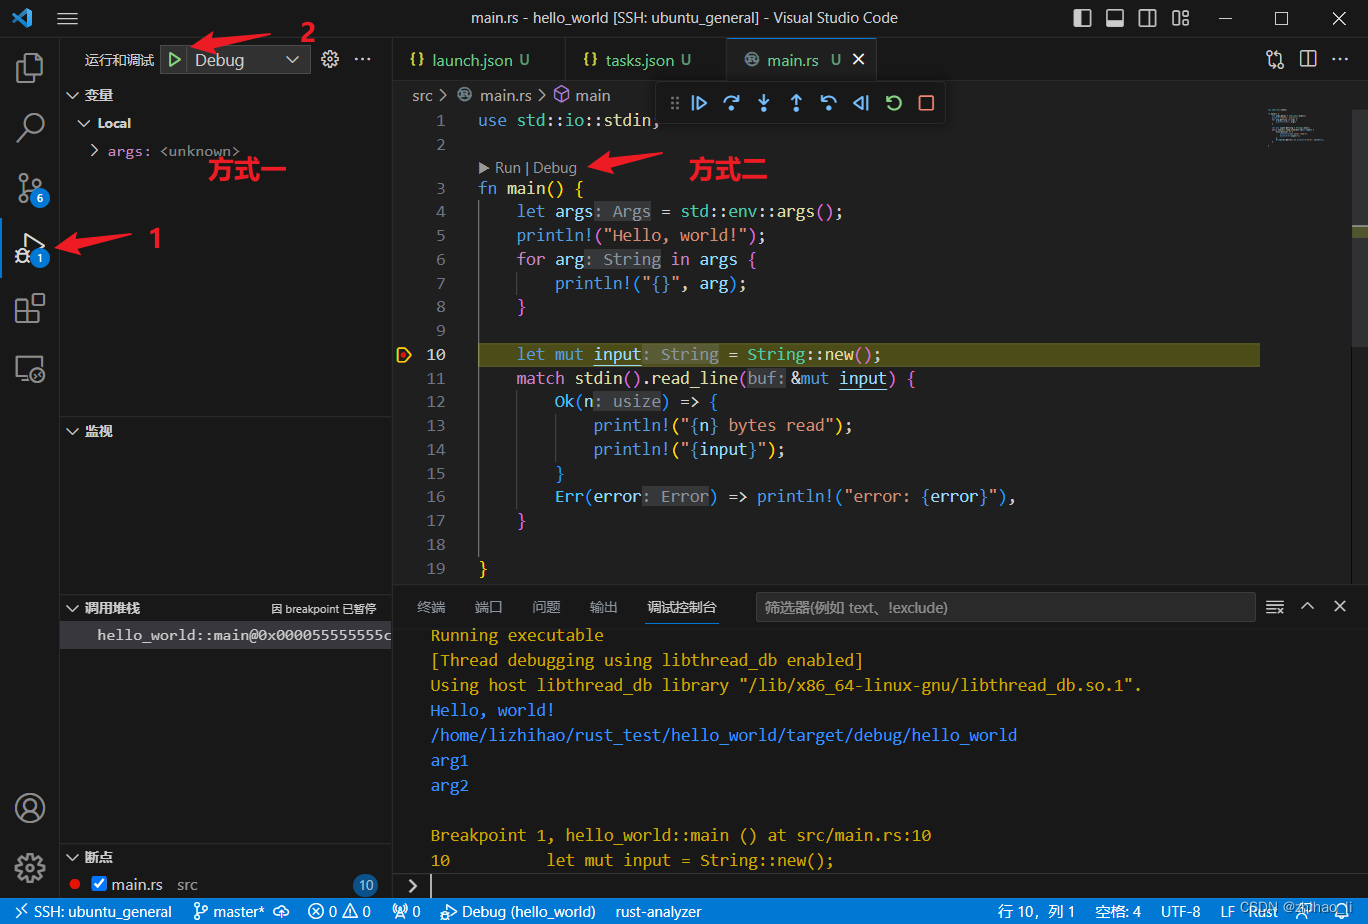Open more actions in Run and Debug header

click(363, 59)
